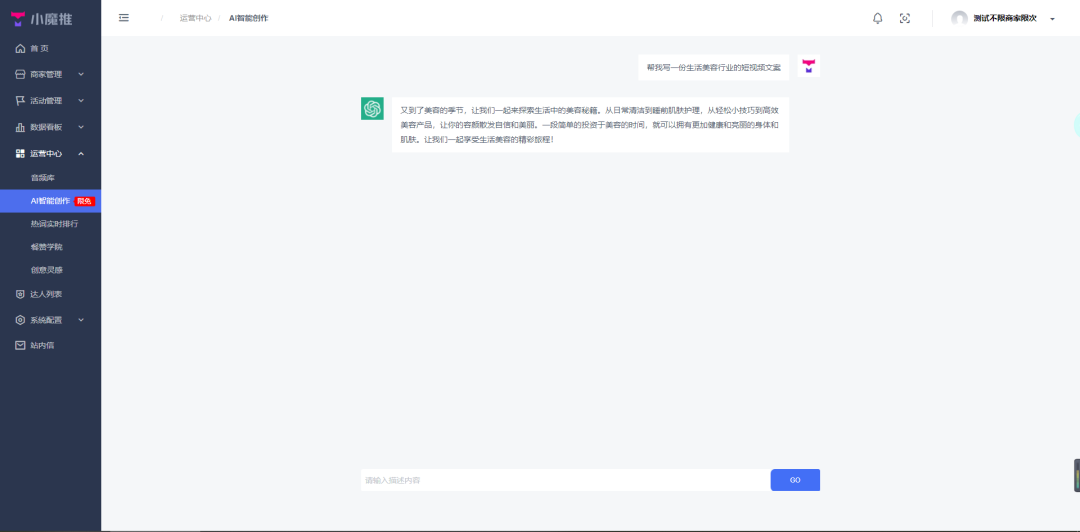Image resolution: width=1080 pixels, height=532 pixels.
Task: Open 首页 home in the sidebar
Action: click(39, 48)
